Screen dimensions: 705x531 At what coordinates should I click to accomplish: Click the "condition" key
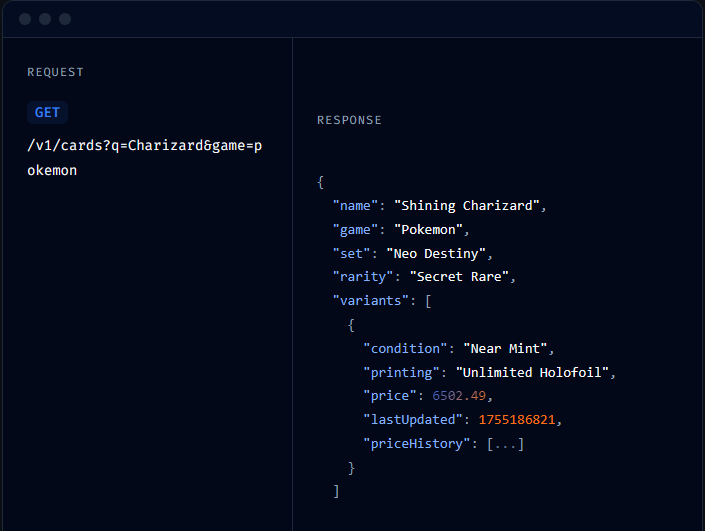pyautogui.click(x=405, y=348)
